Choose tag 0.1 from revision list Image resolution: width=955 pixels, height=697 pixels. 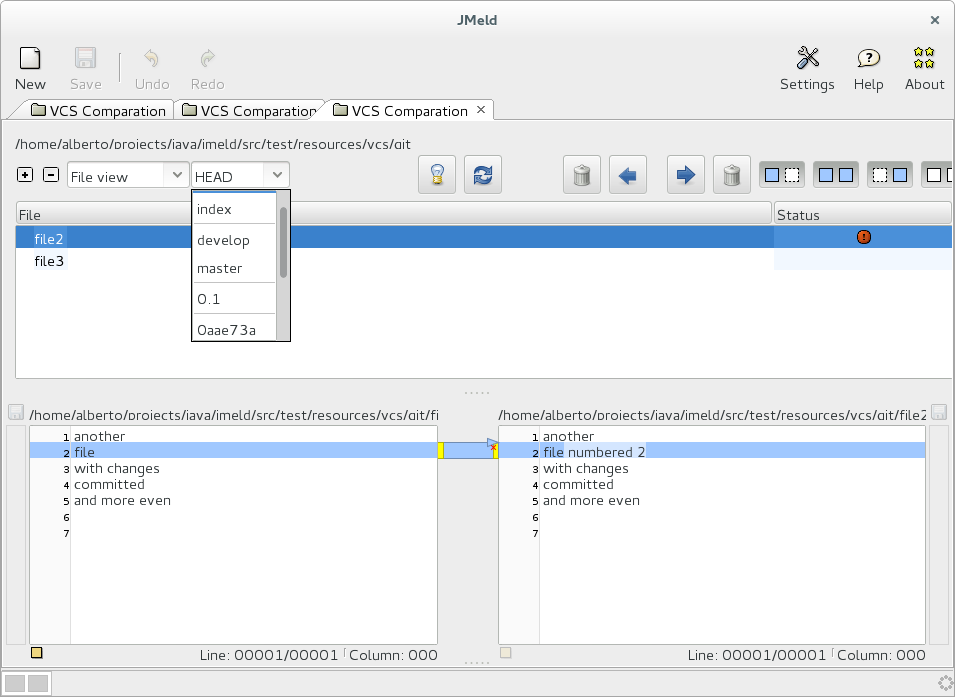pyautogui.click(x=234, y=299)
